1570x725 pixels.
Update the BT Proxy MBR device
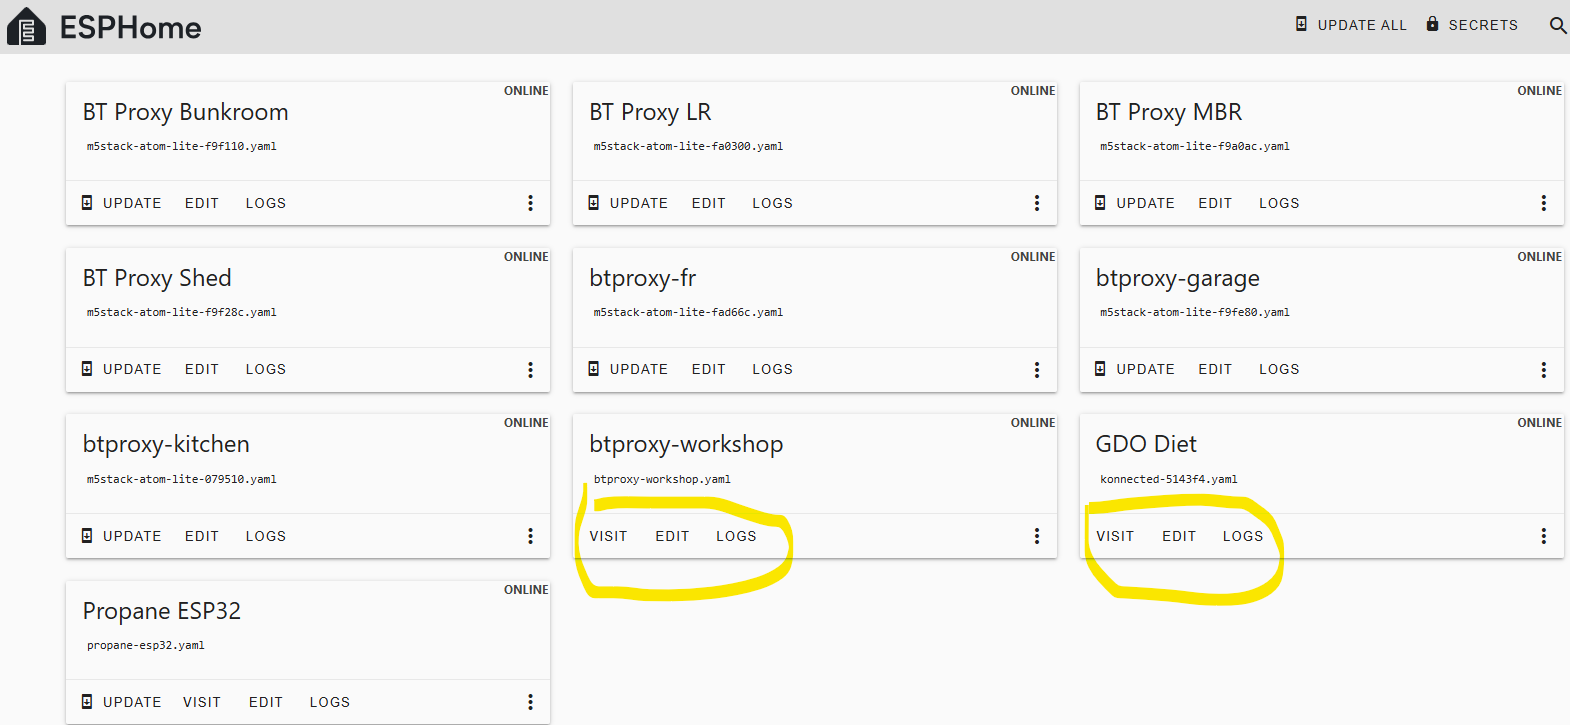pos(1135,203)
